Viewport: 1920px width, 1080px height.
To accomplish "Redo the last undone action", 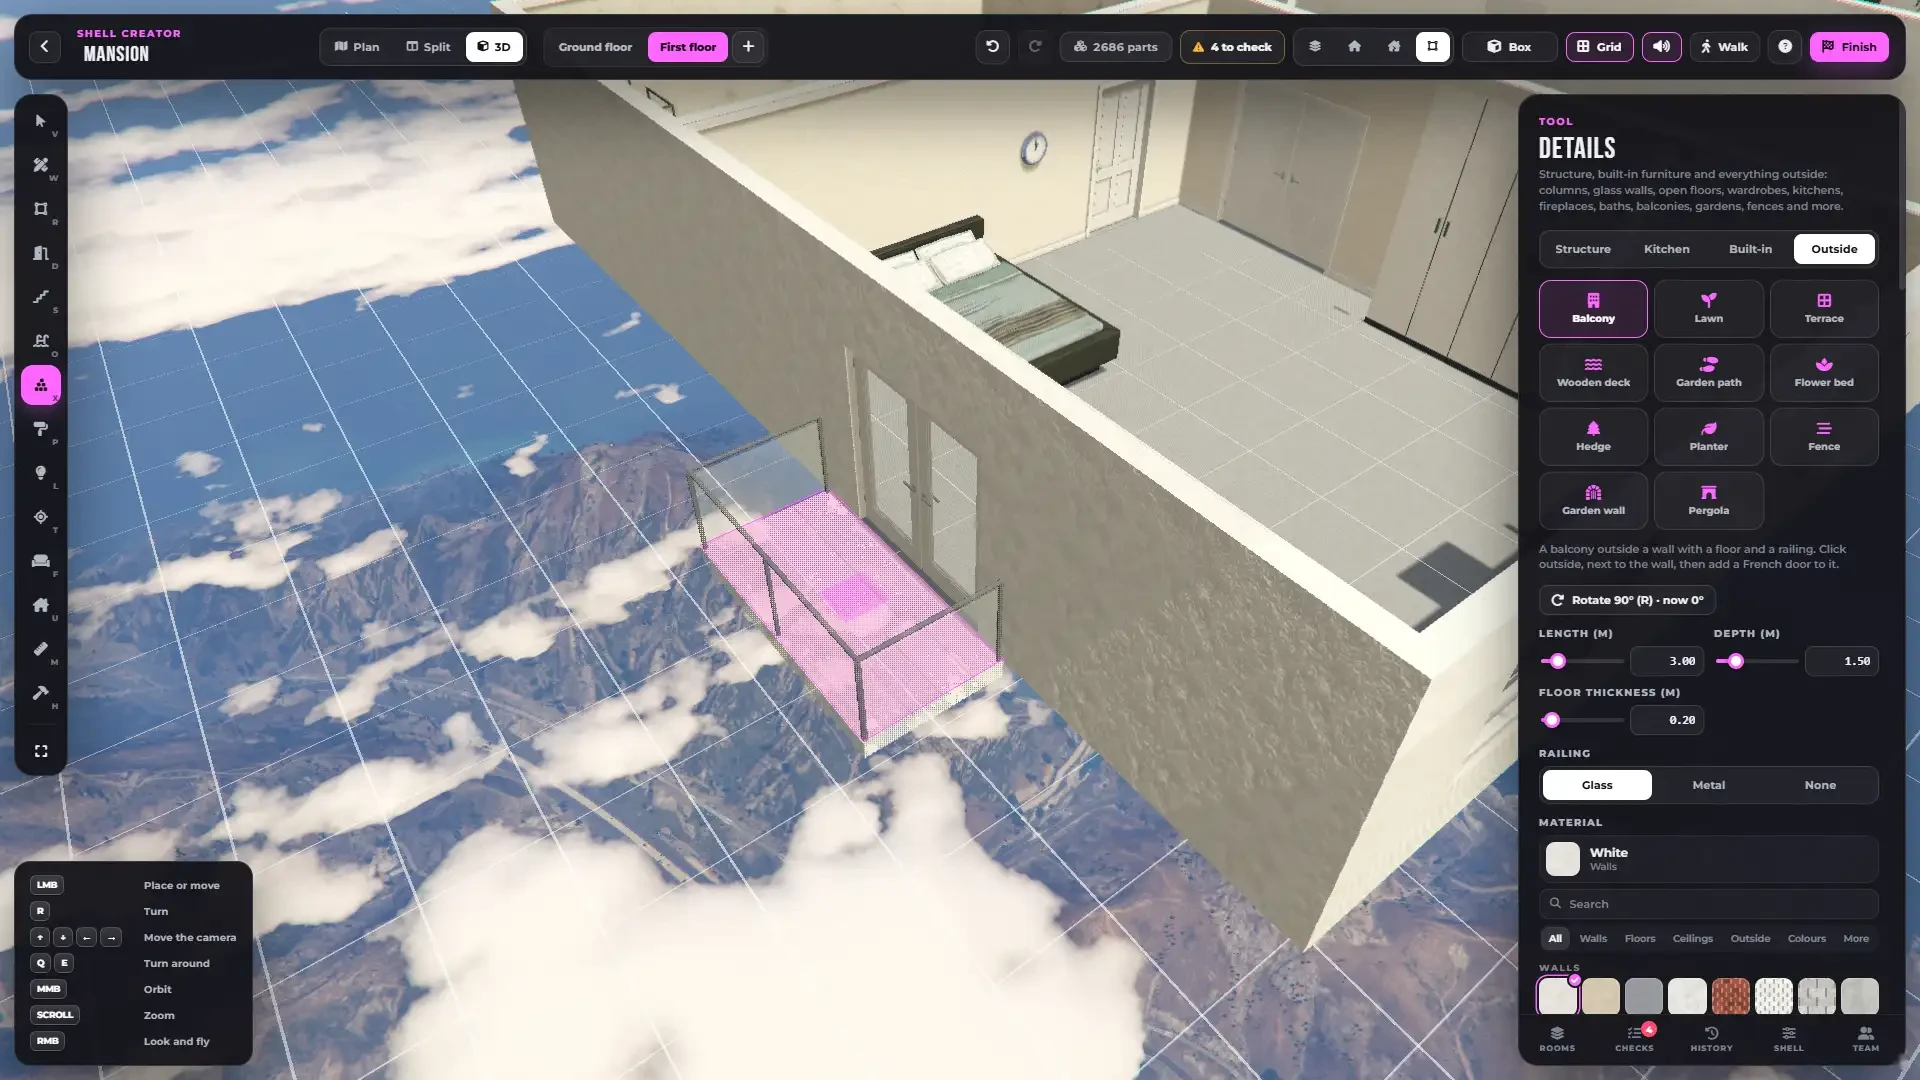I will click(x=1035, y=47).
